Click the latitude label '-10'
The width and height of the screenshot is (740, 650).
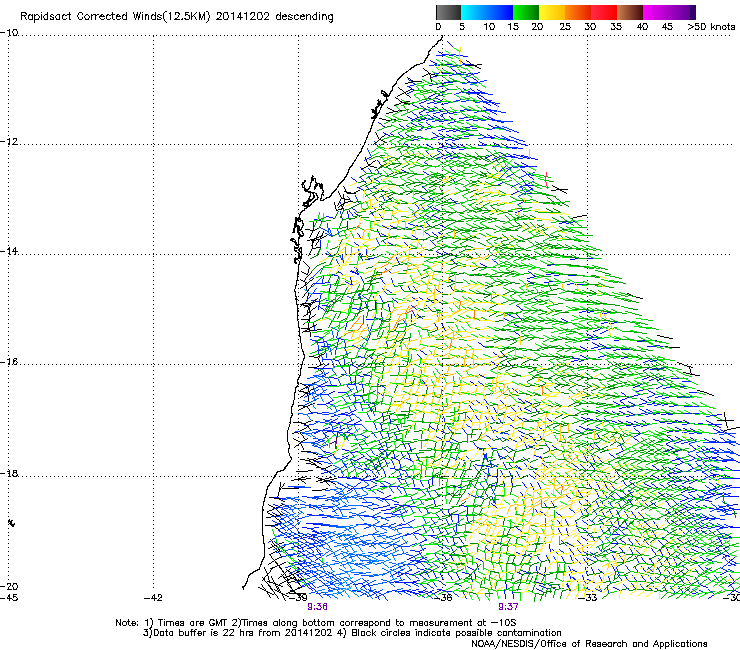[9, 33]
